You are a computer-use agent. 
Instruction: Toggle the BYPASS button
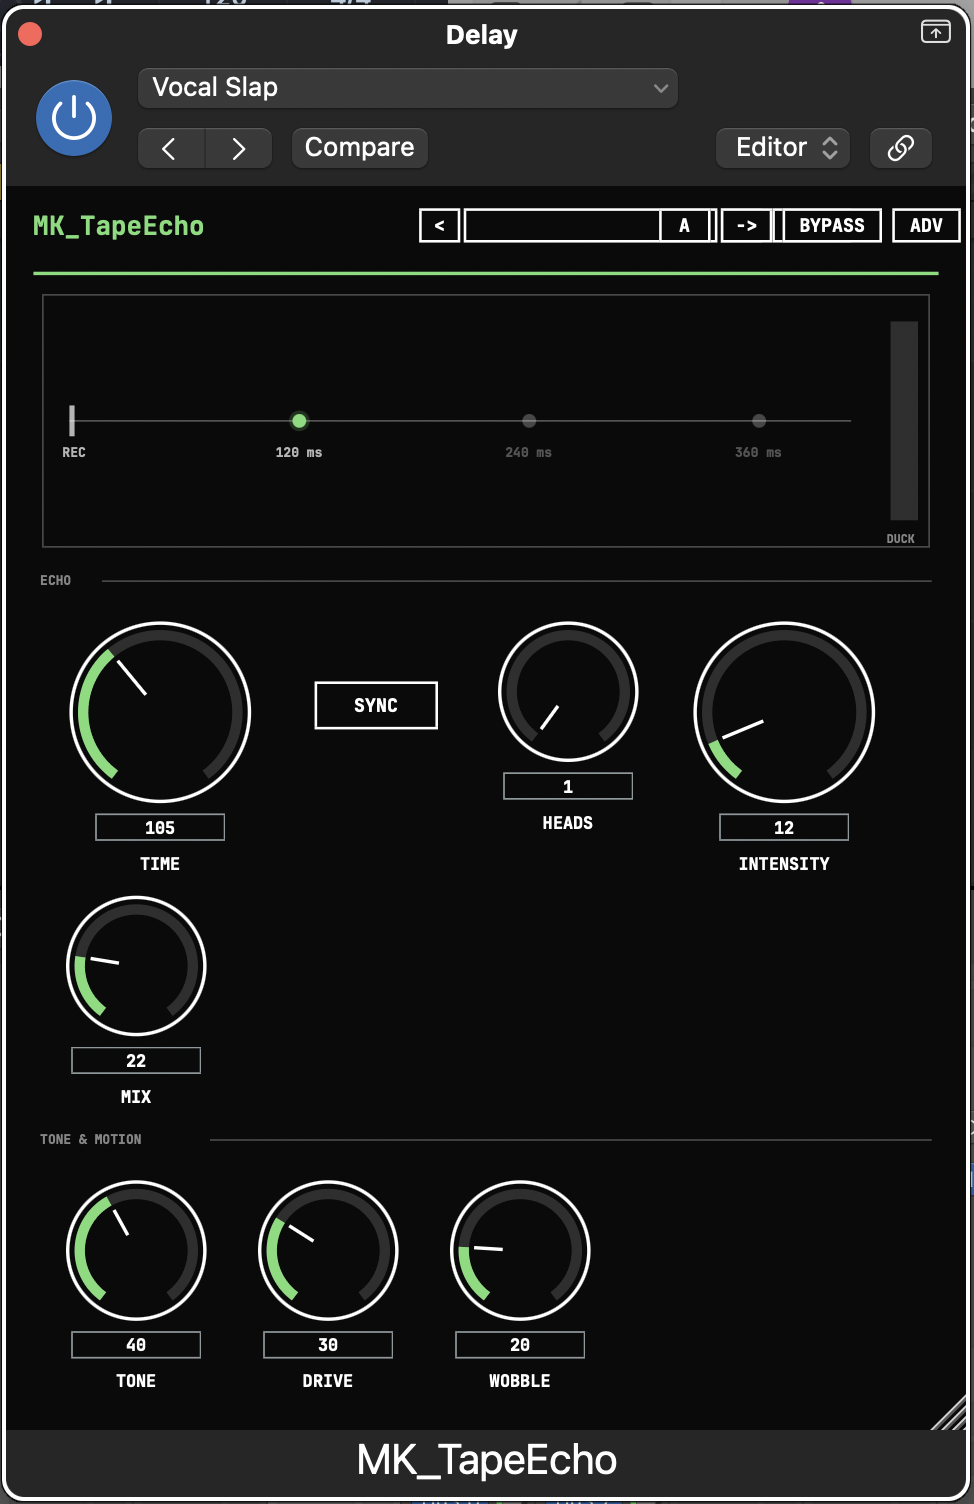pyautogui.click(x=831, y=225)
